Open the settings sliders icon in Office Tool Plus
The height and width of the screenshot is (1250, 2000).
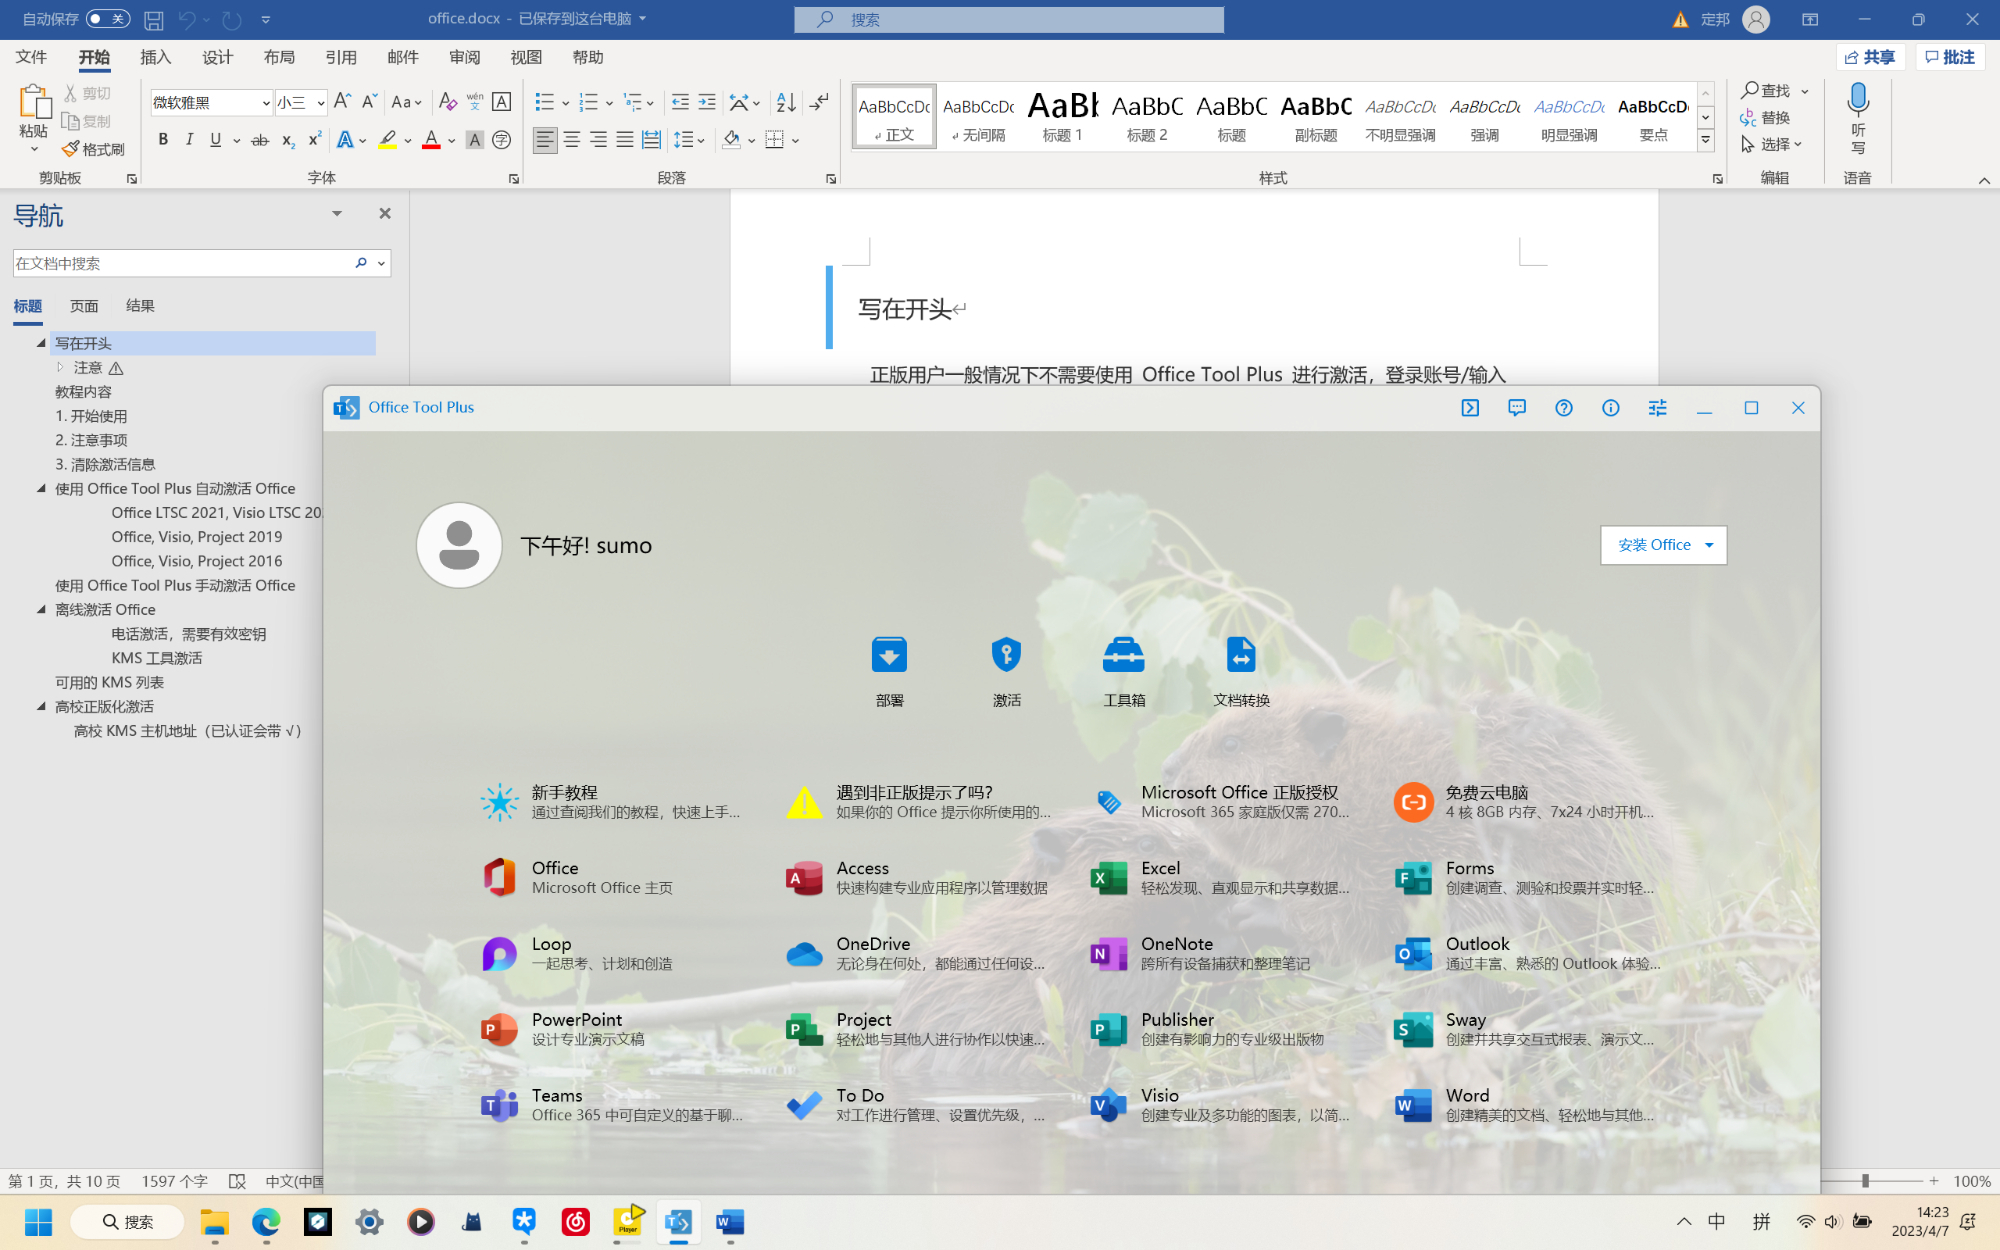(x=1657, y=408)
